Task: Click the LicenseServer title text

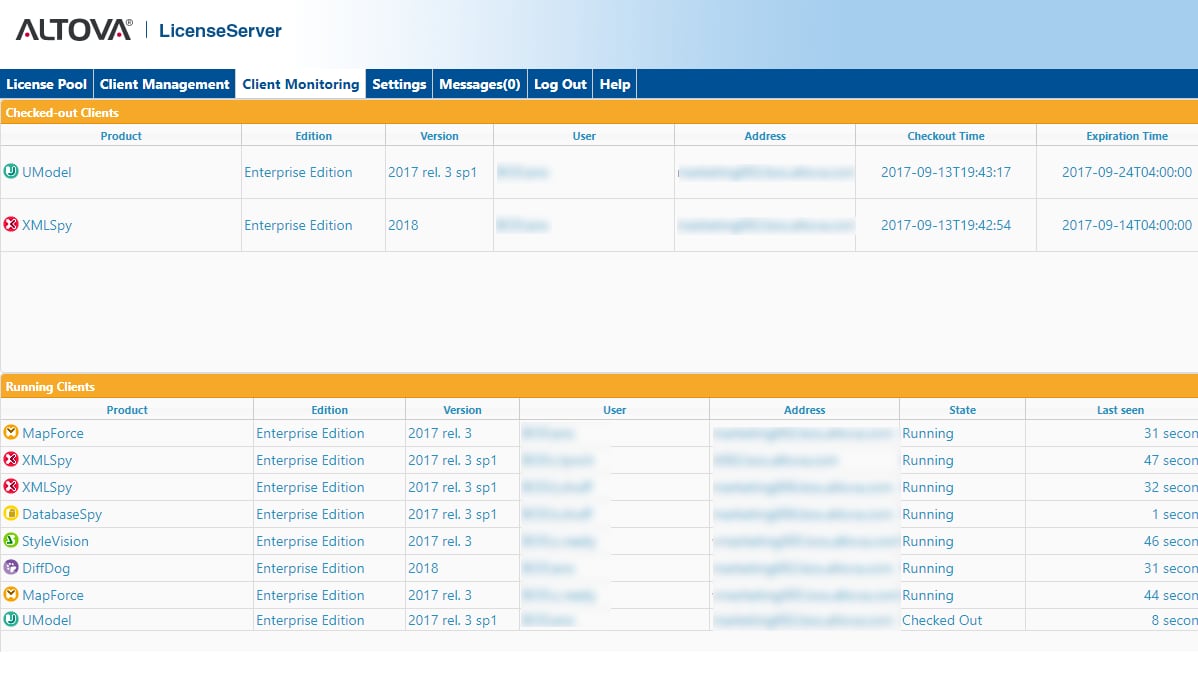Action: click(x=220, y=31)
